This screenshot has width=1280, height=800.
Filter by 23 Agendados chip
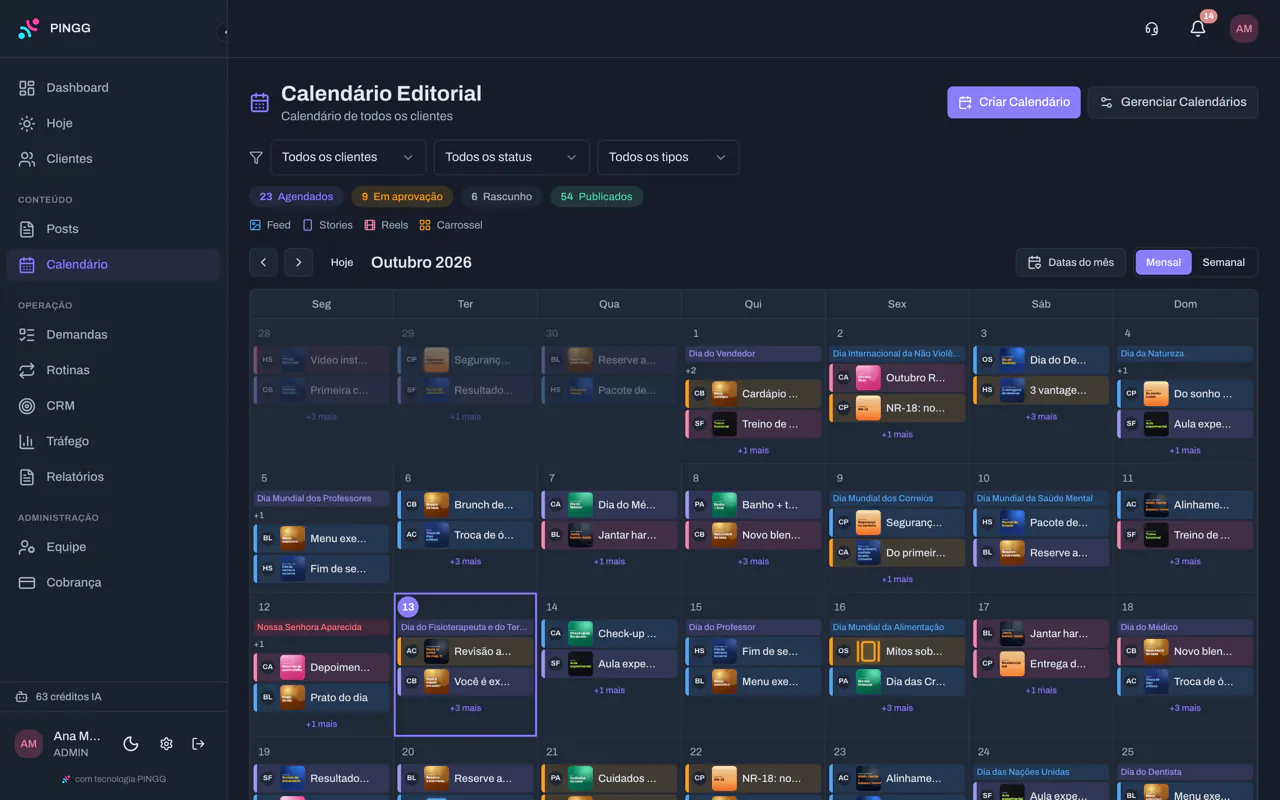296,197
